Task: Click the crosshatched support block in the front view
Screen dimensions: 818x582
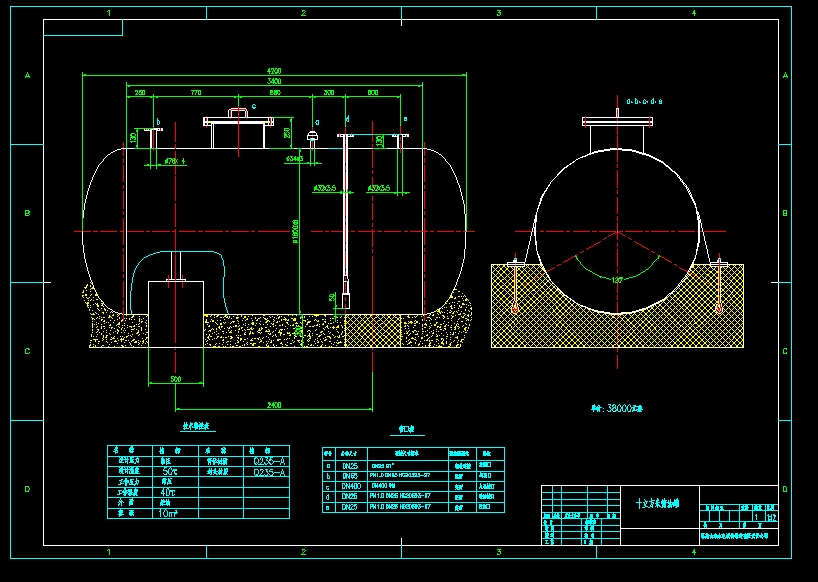Action: [x=373, y=330]
